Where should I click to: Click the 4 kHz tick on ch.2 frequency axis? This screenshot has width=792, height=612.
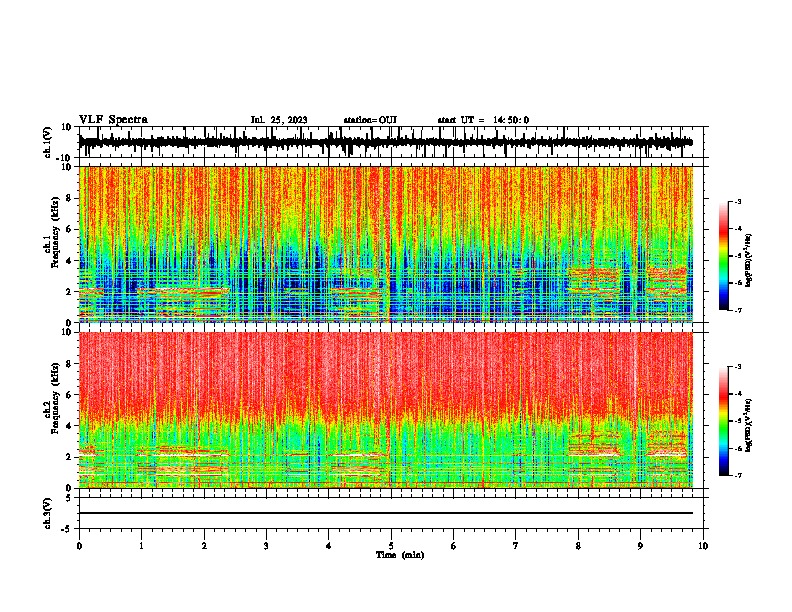tap(69, 426)
